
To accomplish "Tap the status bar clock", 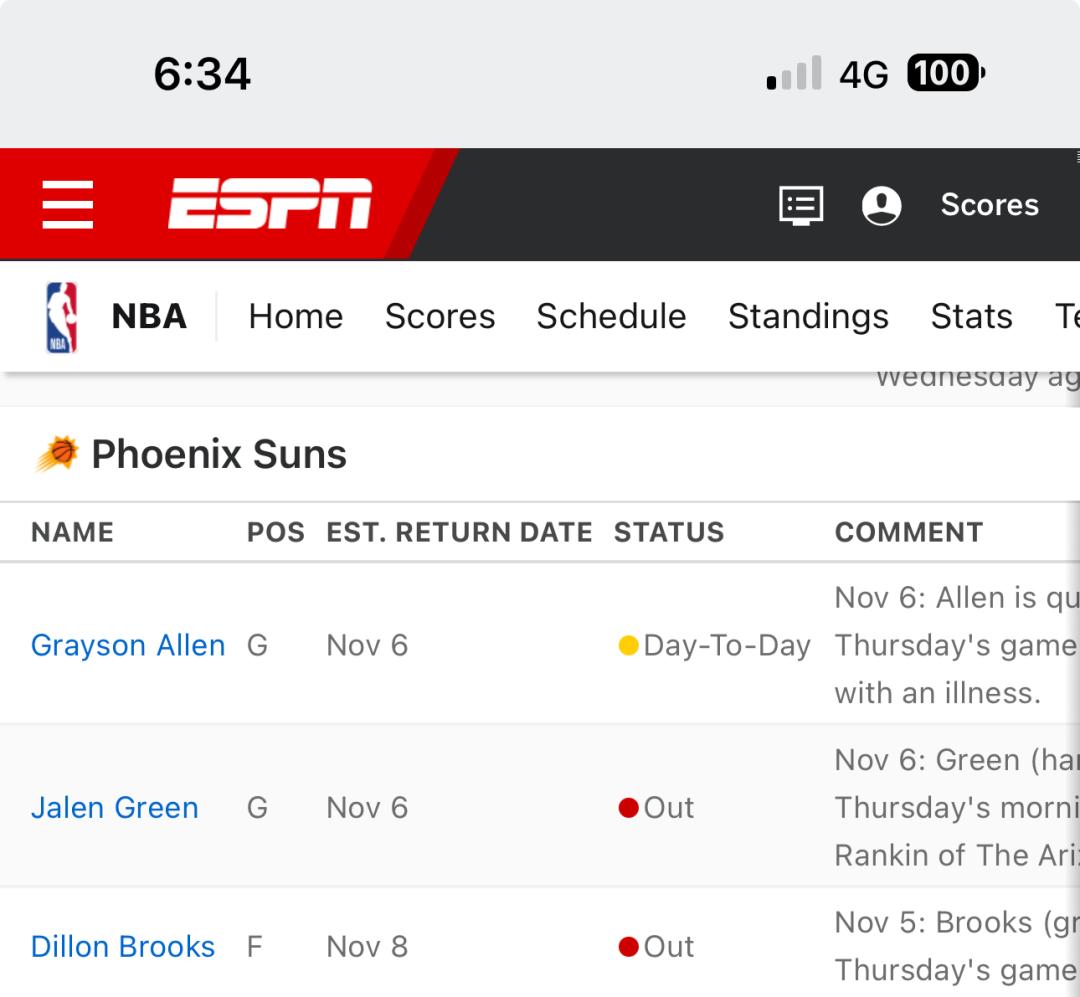I will click(x=202, y=74).
